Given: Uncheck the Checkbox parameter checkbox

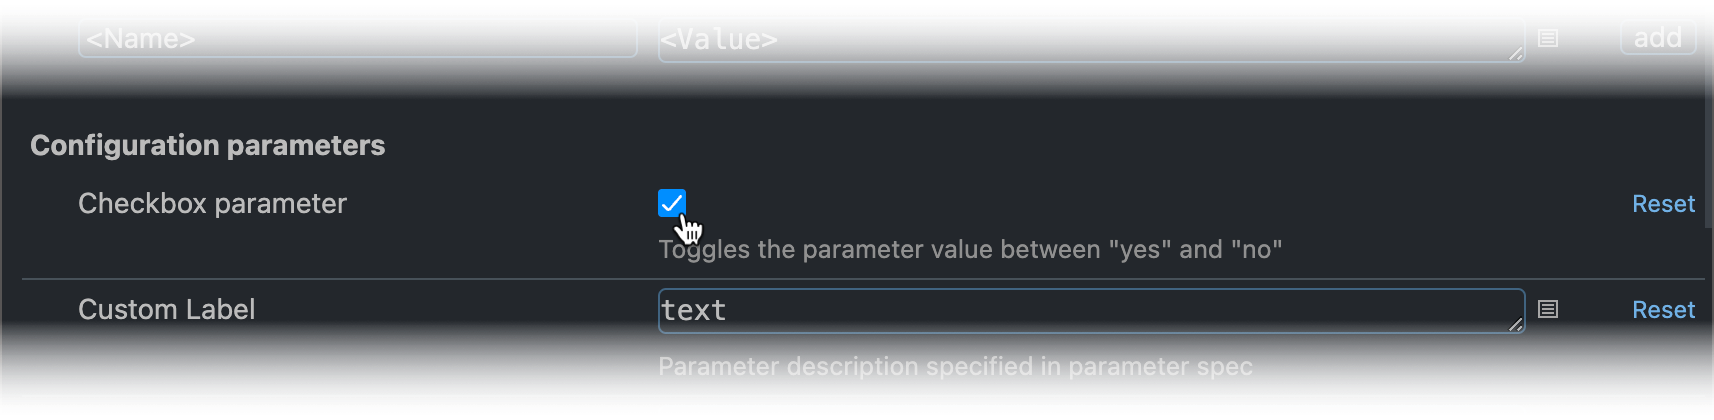Looking at the screenshot, I should point(672,203).
